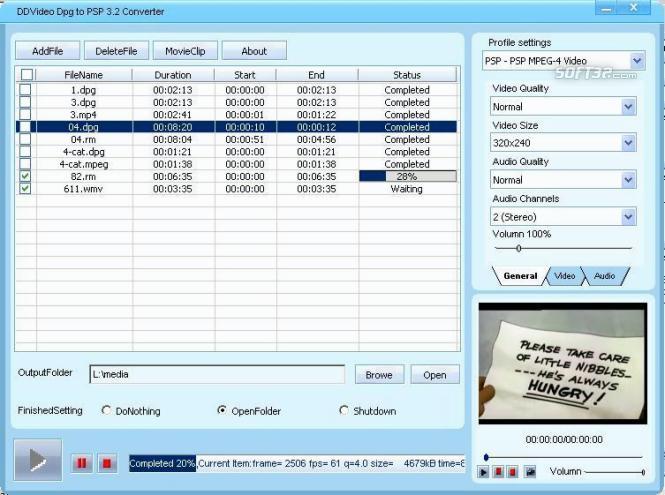Click the OutputFolder path field
Image resolution: width=665 pixels, height=495 pixels.
tap(217, 374)
